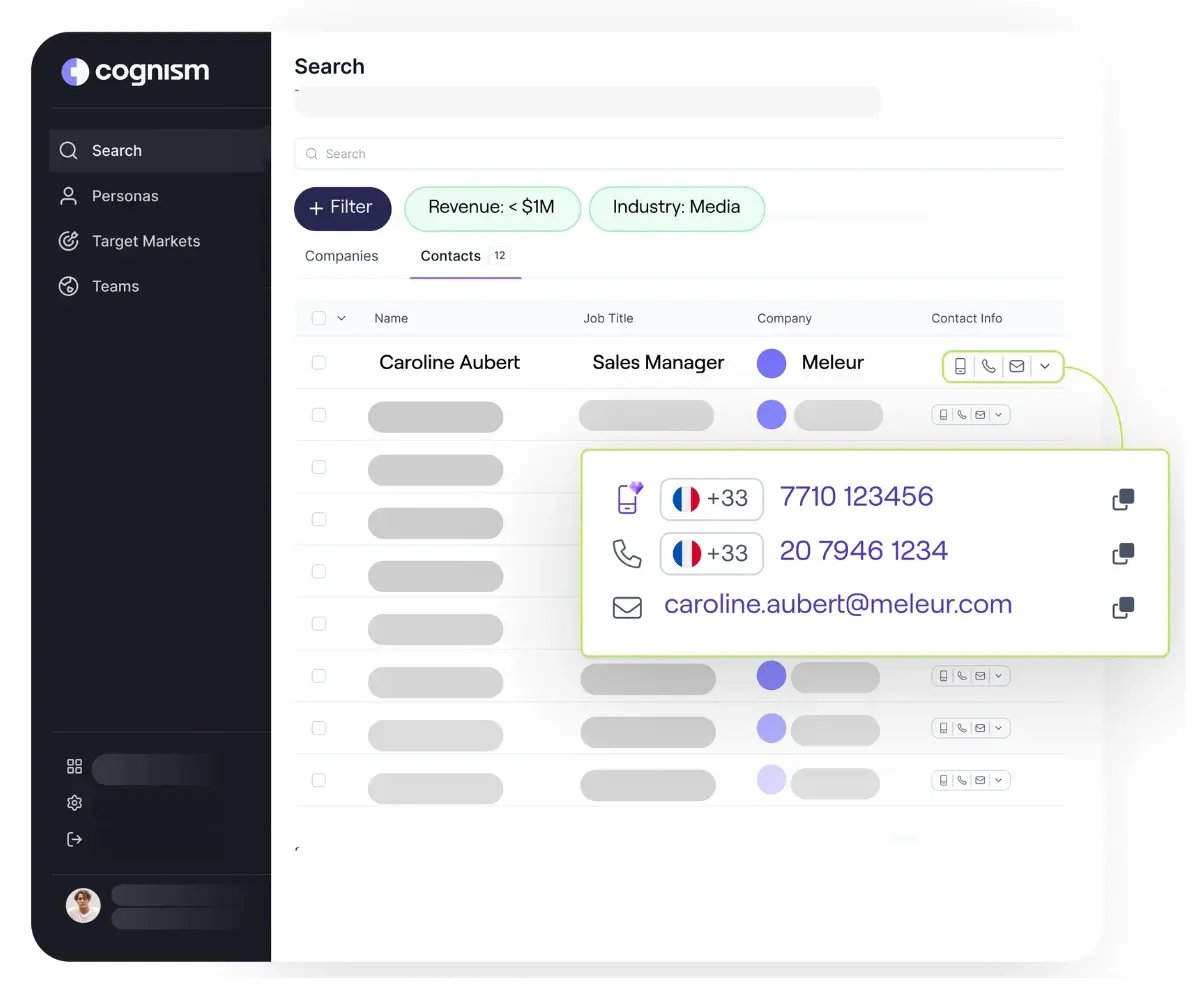The image size is (1200, 1000).
Task: Select the +33 code beside mobile number
Action: coord(712,499)
